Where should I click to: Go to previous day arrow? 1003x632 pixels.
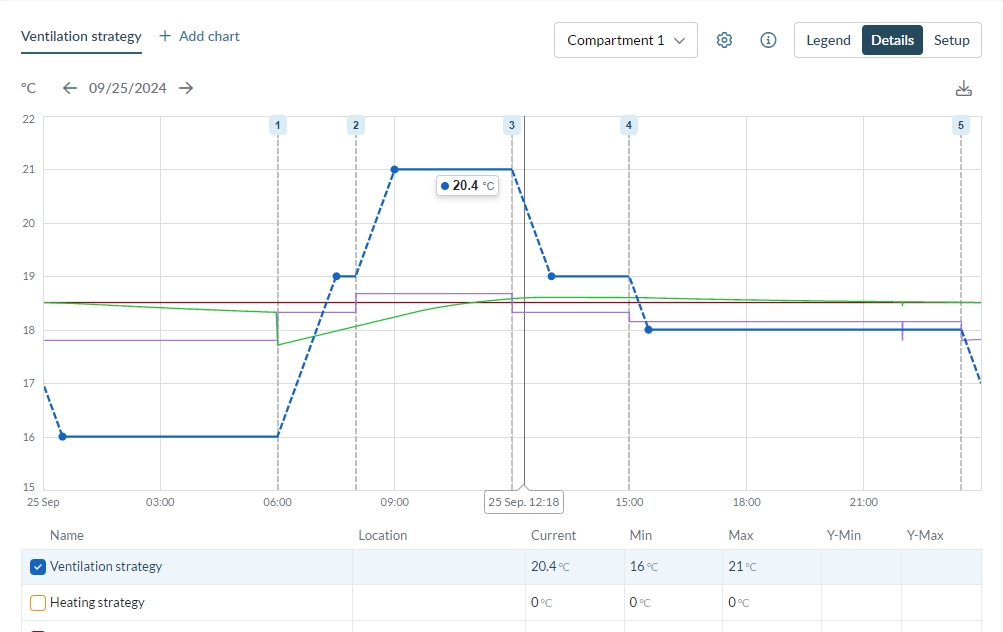69,88
